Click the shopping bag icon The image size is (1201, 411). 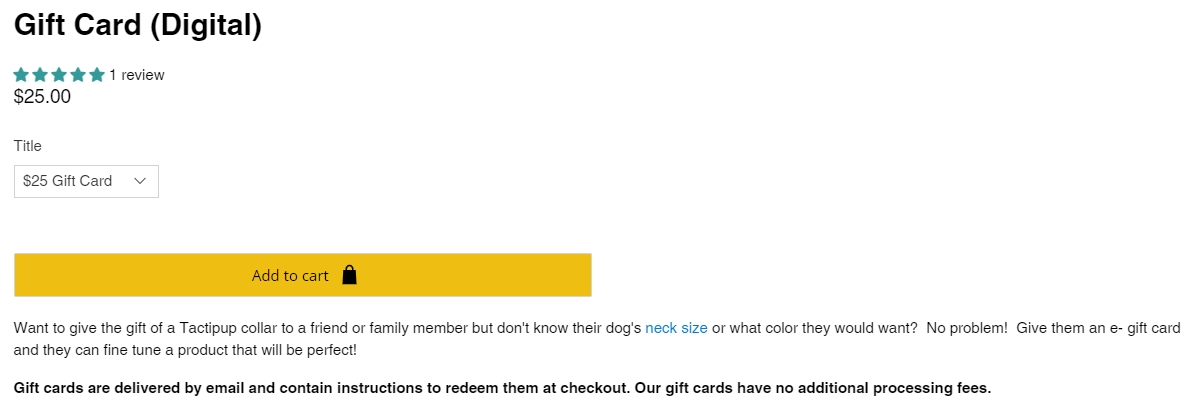pyautogui.click(x=349, y=275)
